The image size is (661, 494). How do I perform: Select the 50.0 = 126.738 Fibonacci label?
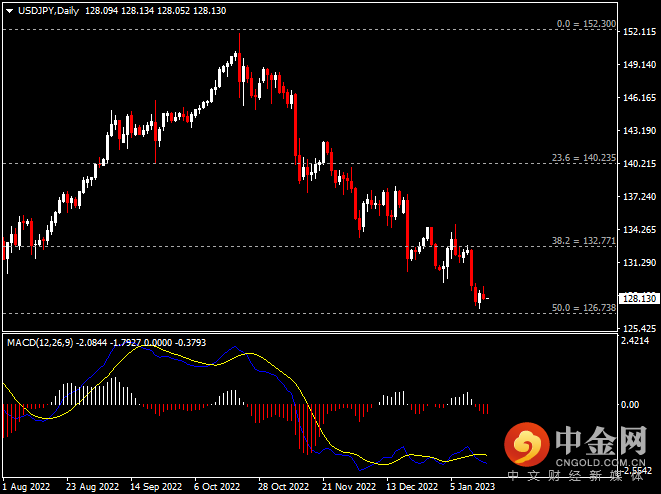point(583,308)
